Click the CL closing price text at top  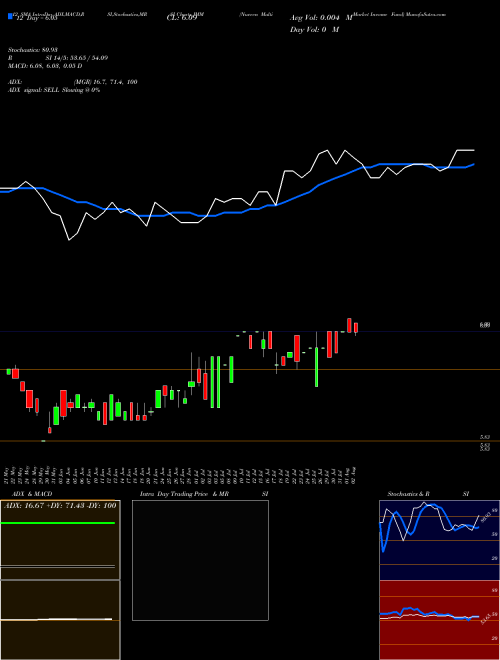(181, 18)
